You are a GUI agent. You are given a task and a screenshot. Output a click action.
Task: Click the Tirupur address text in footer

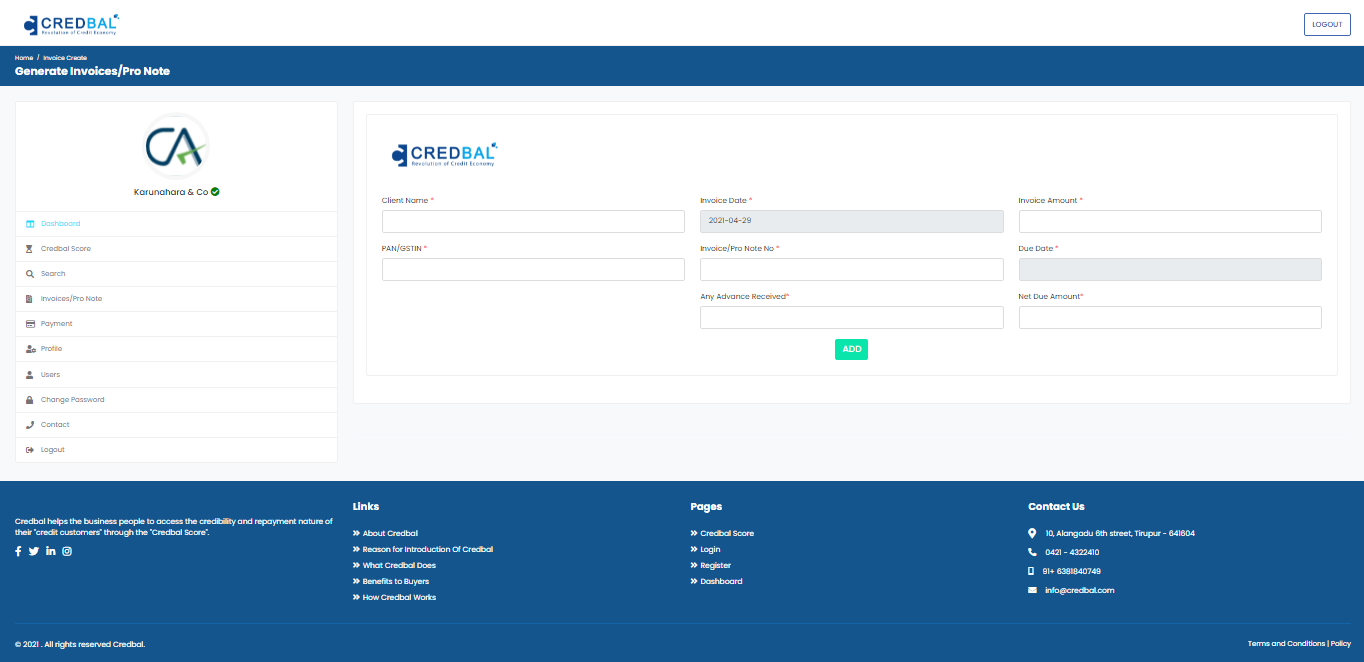click(x=1120, y=533)
